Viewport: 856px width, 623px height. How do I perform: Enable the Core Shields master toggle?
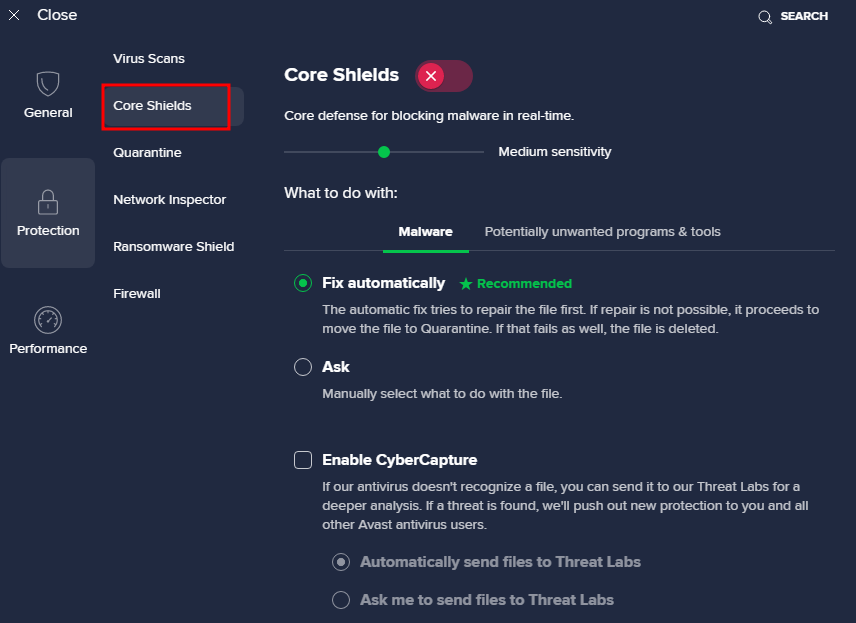coord(443,75)
